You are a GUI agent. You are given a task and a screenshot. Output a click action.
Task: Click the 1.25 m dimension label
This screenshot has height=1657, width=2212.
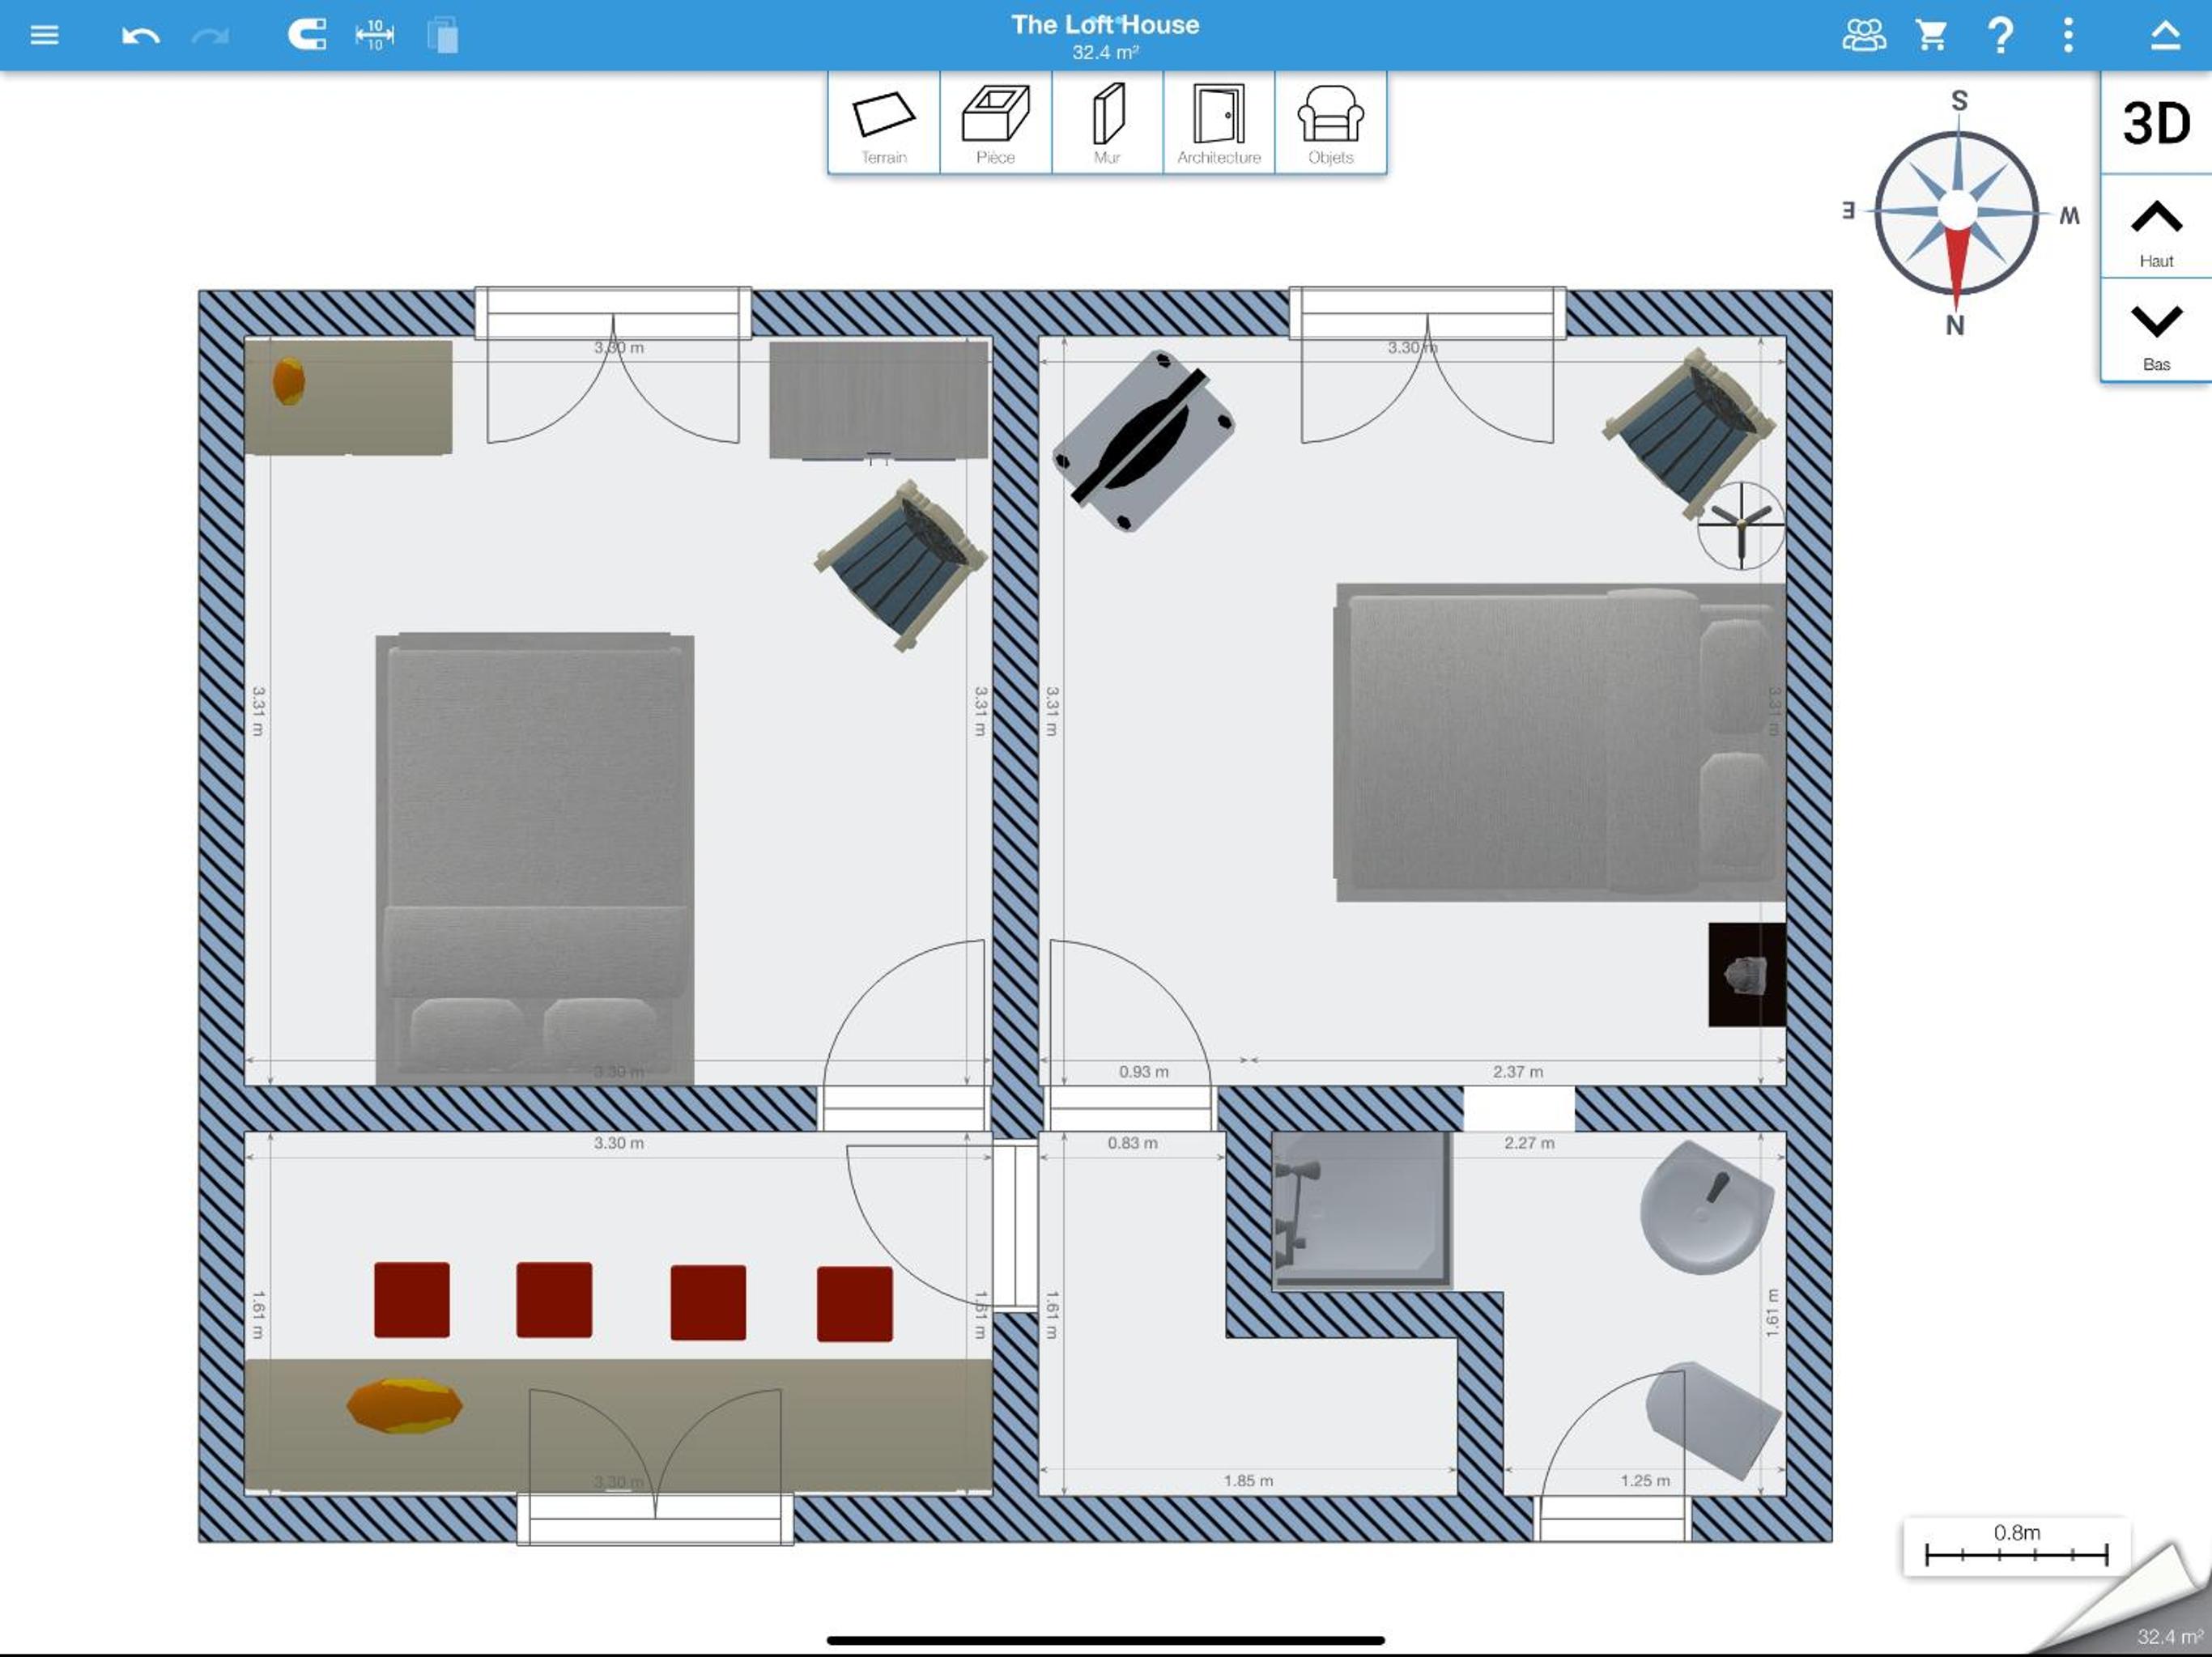tap(1645, 1481)
